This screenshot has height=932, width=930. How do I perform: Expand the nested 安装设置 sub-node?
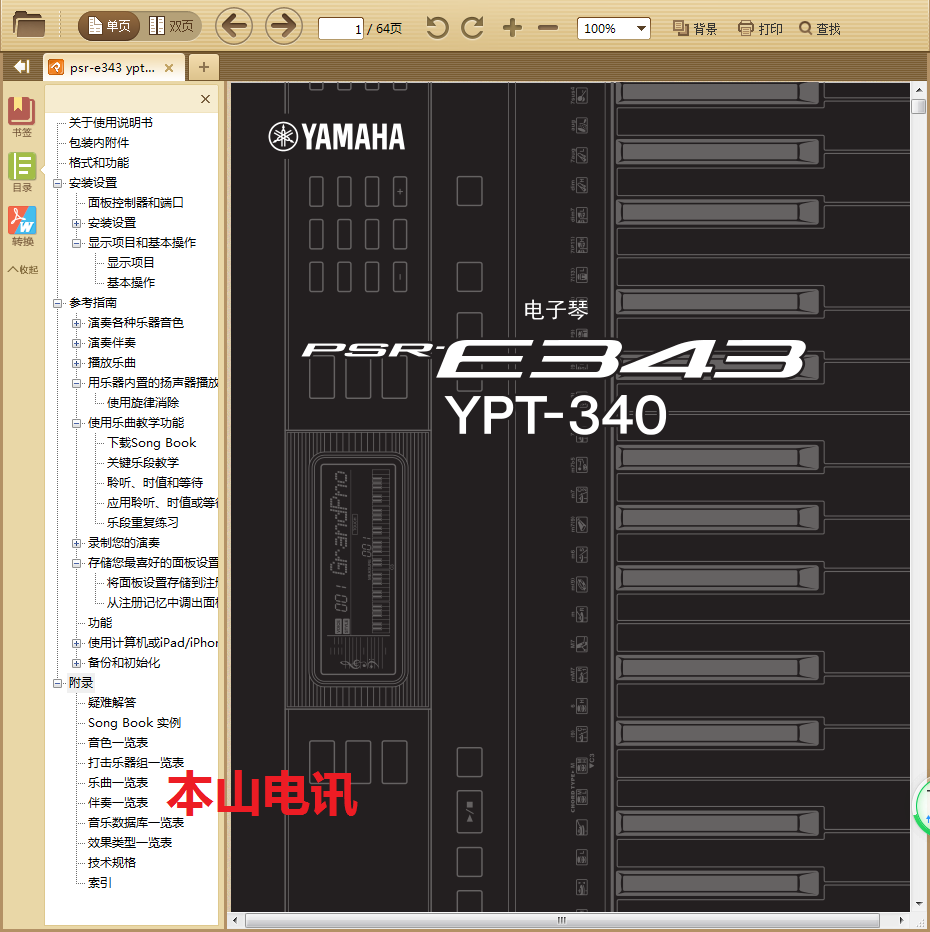pos(77,223)
